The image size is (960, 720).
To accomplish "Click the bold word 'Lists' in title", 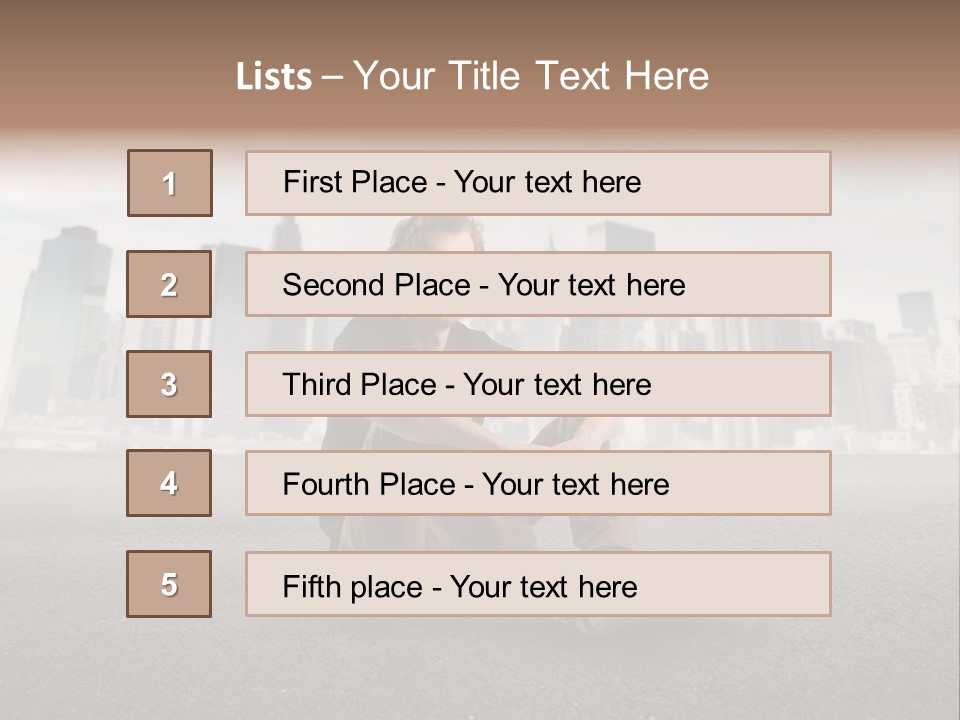I will click(x=274, y=77).
